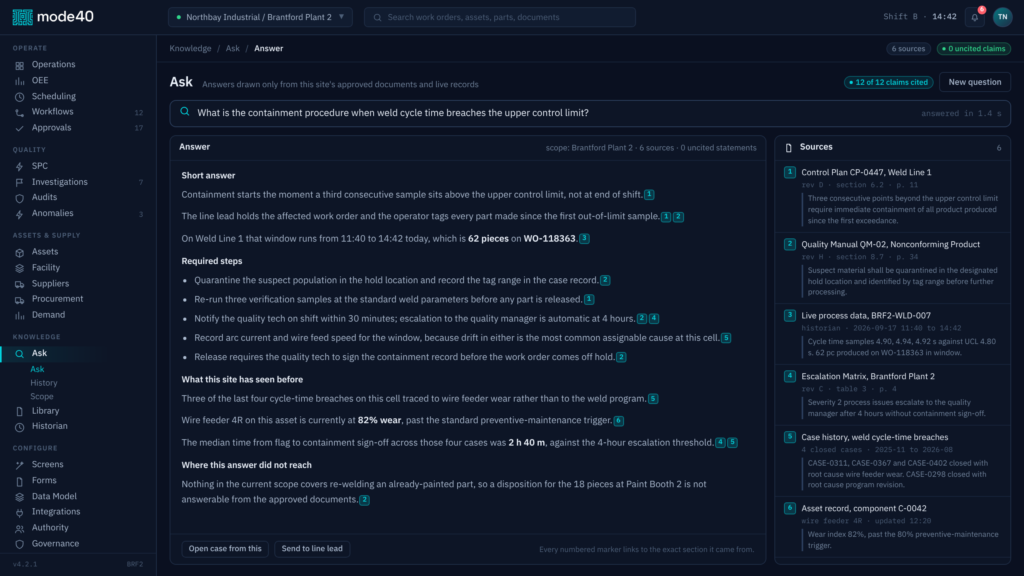Click the SPC lightning icon
This screenshot has height=576, width=1024.
(20, 167)
